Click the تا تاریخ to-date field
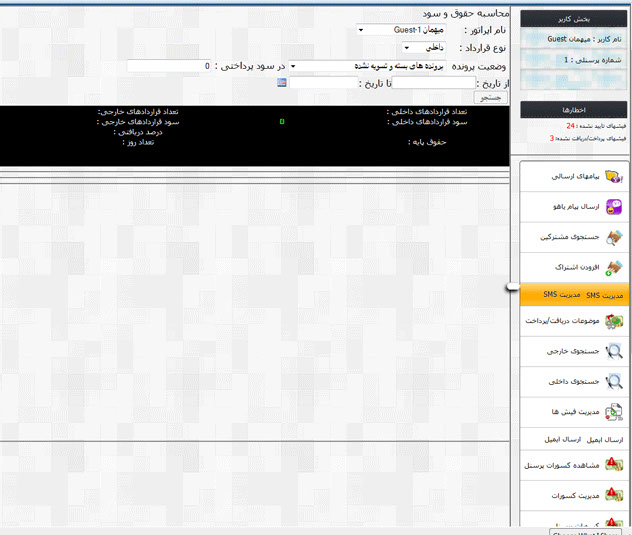Viewport: 632px width, 535px height. pos(323,83)
